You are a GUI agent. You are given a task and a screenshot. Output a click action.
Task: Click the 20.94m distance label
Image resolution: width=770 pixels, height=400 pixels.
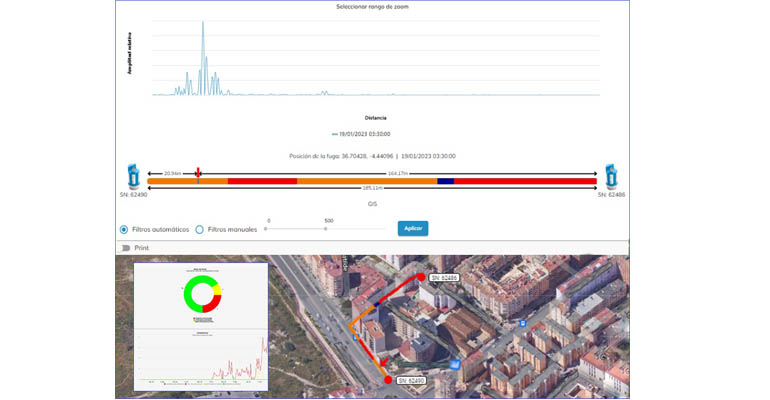(x=172, y=174)
